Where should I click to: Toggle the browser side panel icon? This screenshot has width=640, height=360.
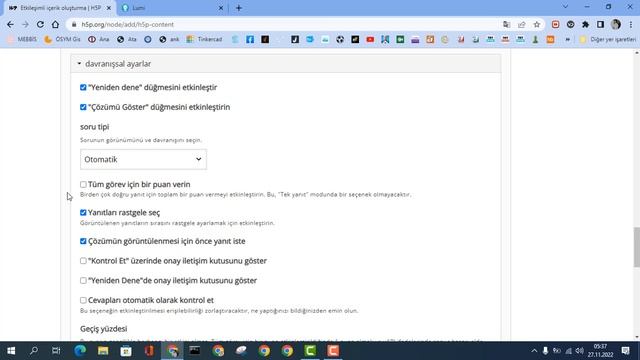click(600, 24)
